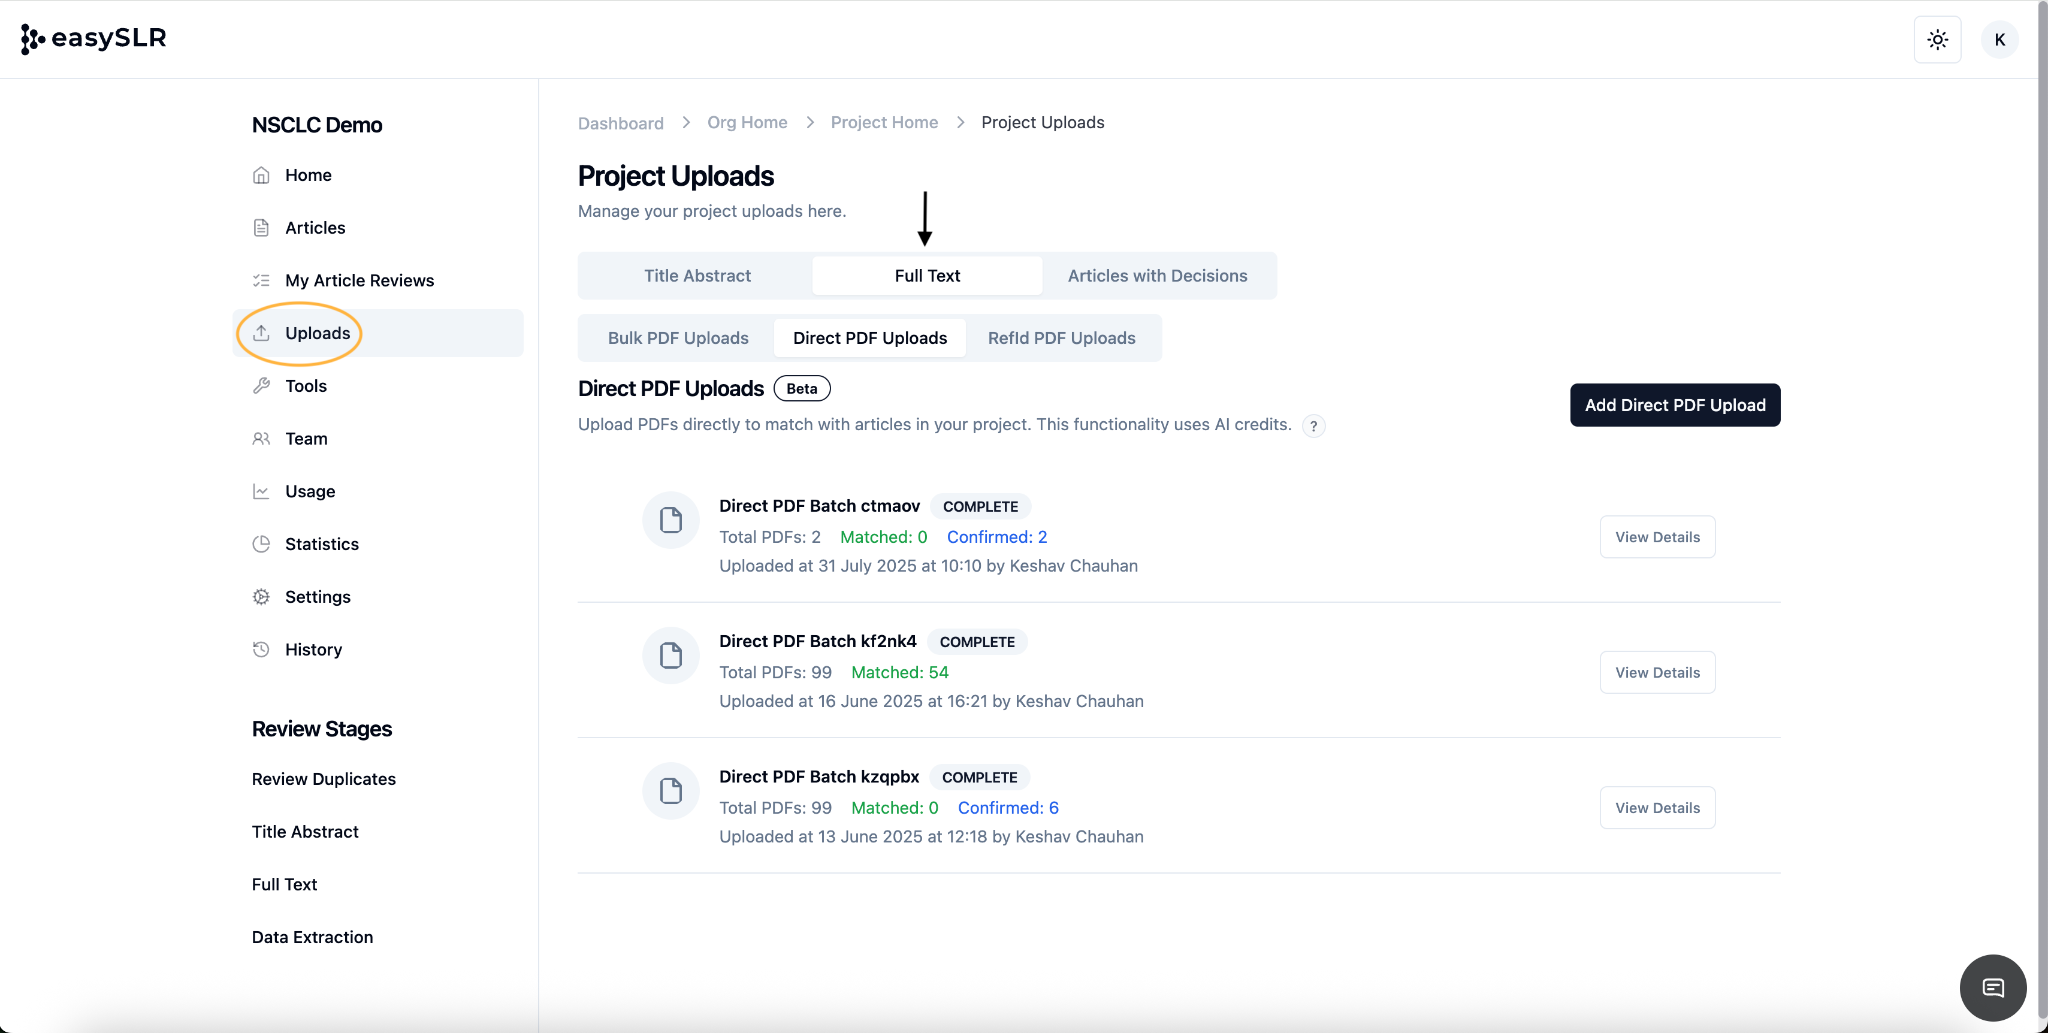Switch to Articles with Decisions tab
This screenshot has width=2048, height=1033.
click(x=1157, y=276)
